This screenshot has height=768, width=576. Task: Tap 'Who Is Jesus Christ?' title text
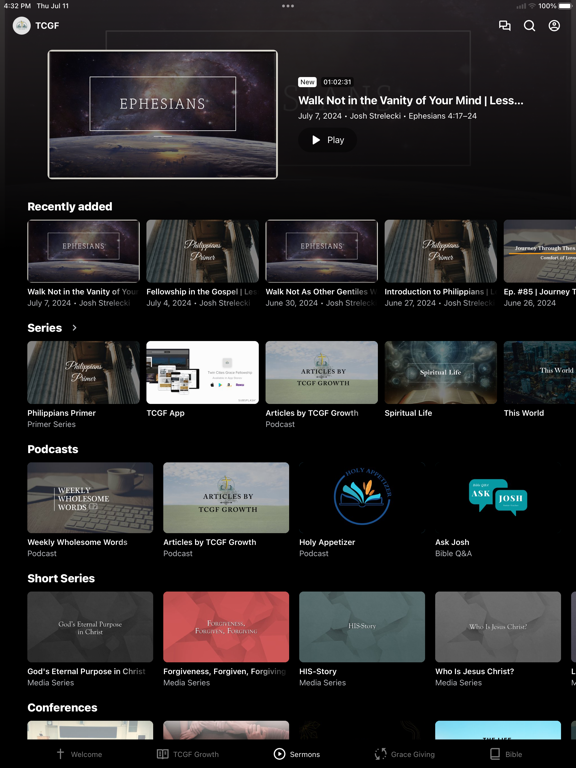[x=475, y=672]
